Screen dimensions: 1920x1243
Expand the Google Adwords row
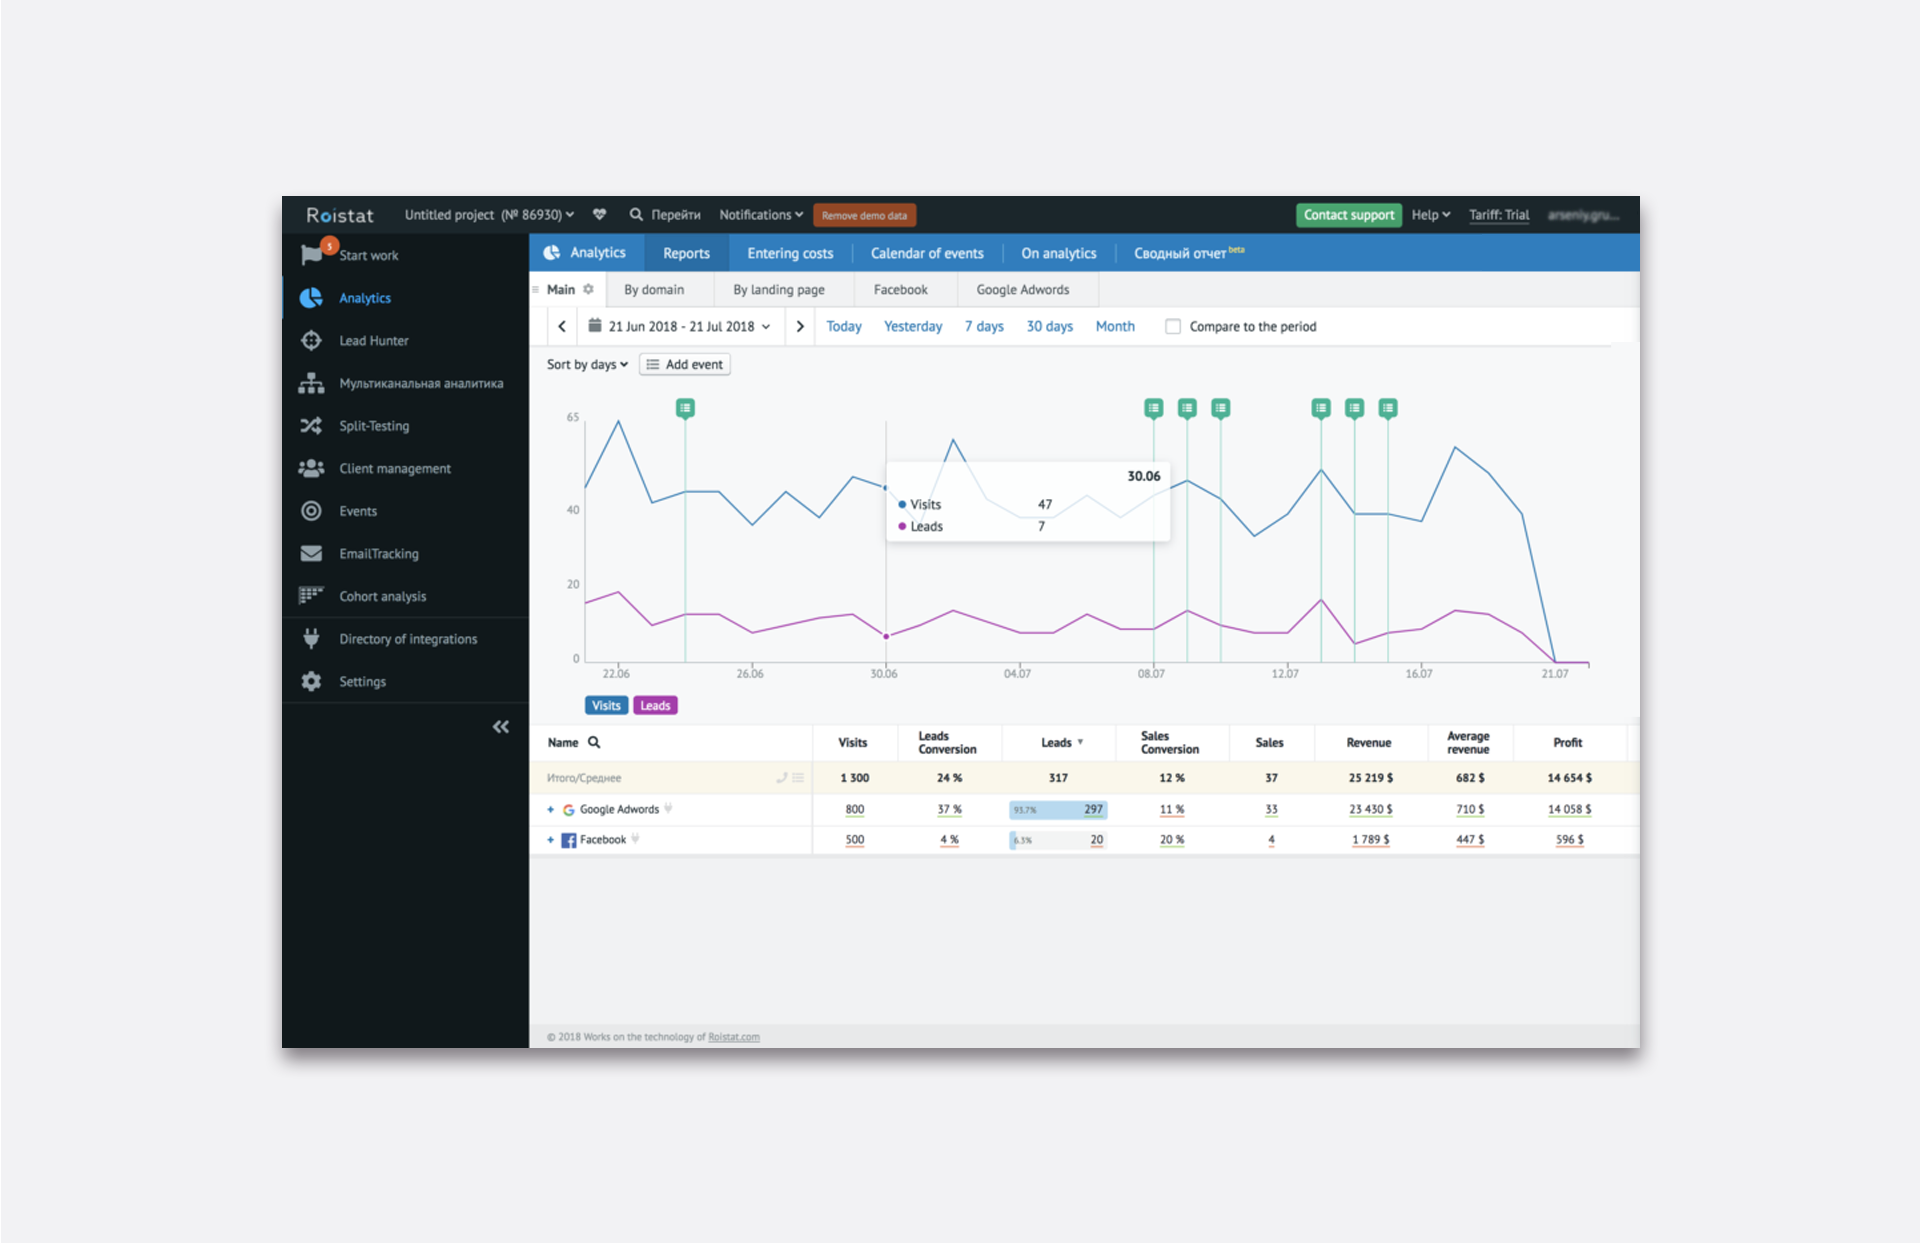click(550, 809)
